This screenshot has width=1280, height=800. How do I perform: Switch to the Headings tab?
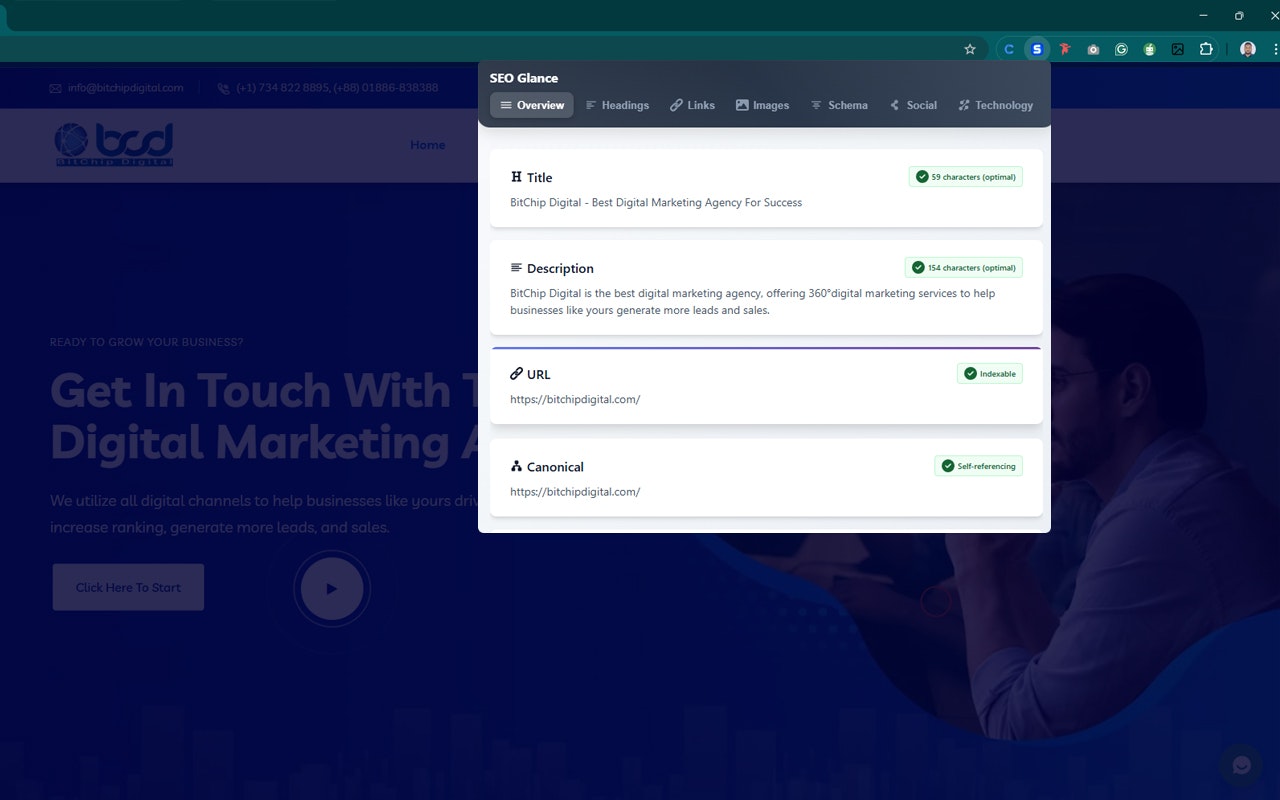pos(617,105)
